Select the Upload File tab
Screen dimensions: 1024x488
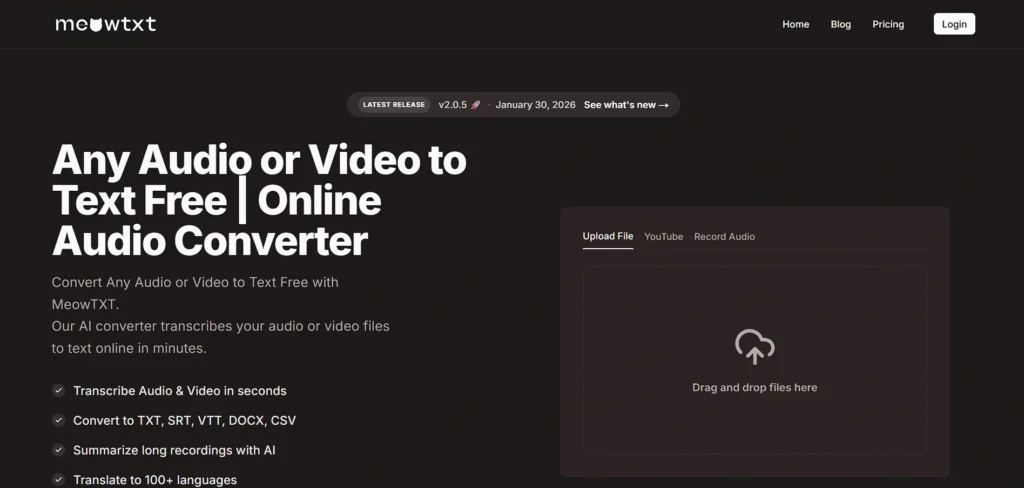point(608,236)
